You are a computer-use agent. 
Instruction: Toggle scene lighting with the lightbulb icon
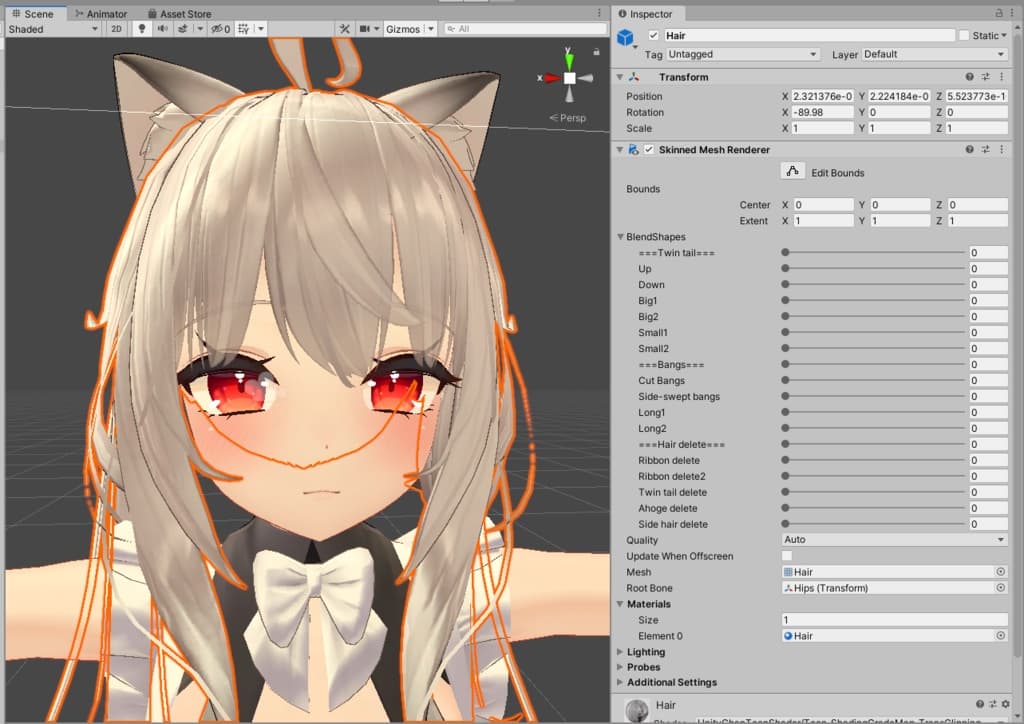[x=142, y=29]
